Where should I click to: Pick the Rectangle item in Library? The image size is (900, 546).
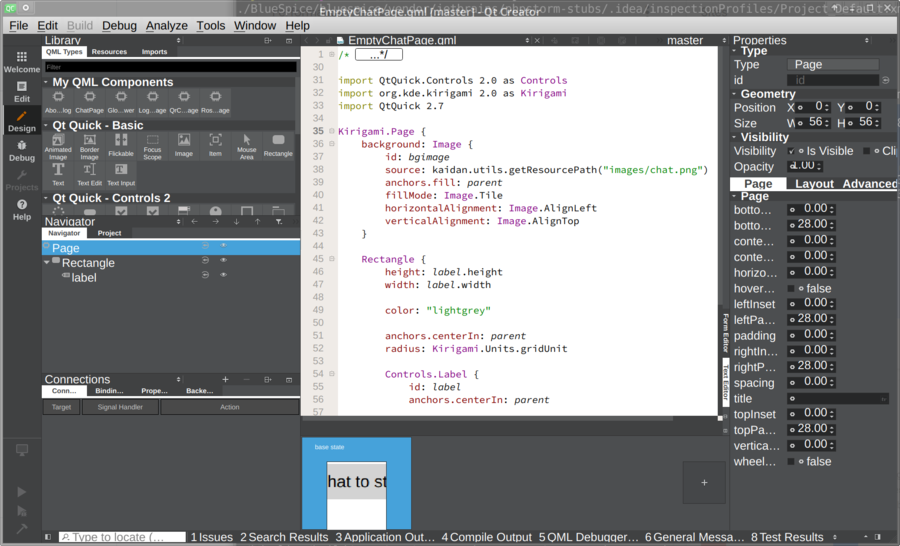pyautogui.click(x=278, y=146)
